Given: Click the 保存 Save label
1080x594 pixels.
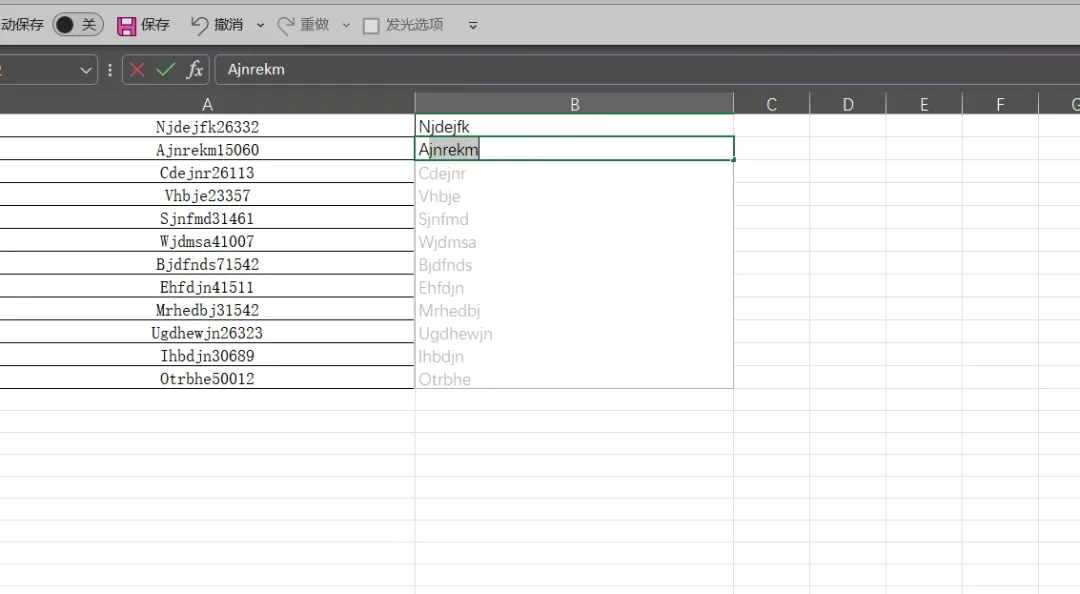Looking at the screenshot, I should click(x=155, y=25).
